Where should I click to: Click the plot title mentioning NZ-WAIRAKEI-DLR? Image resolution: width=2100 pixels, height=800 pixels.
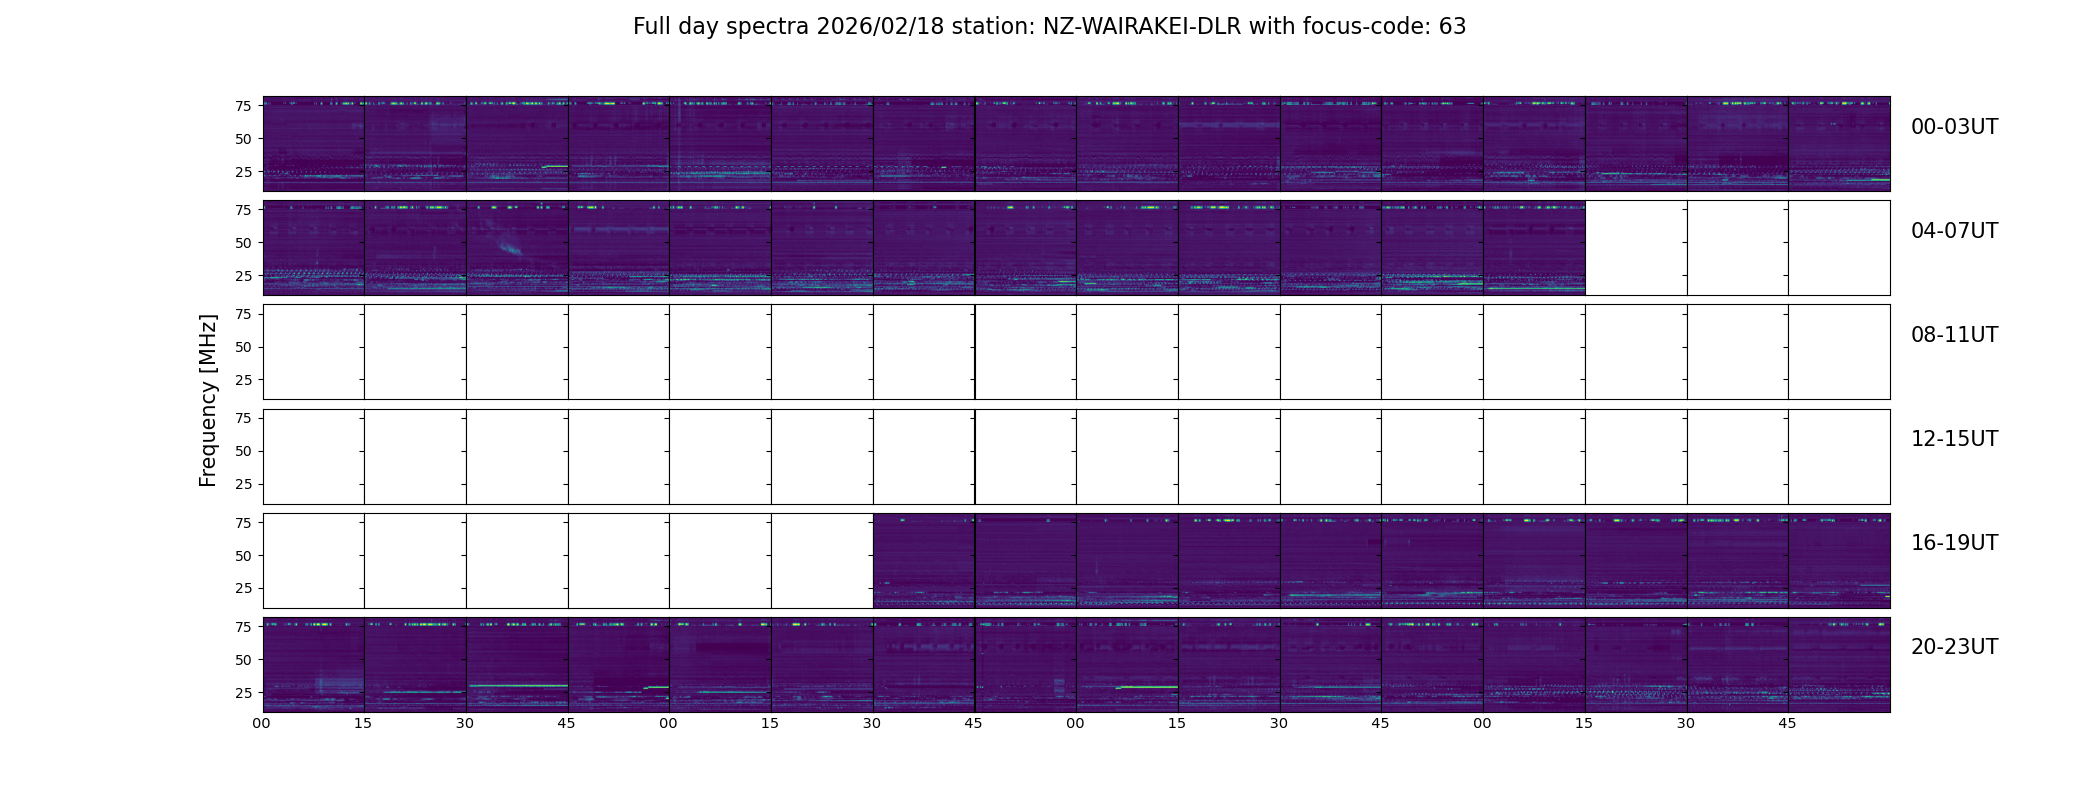pos(1049,27)
